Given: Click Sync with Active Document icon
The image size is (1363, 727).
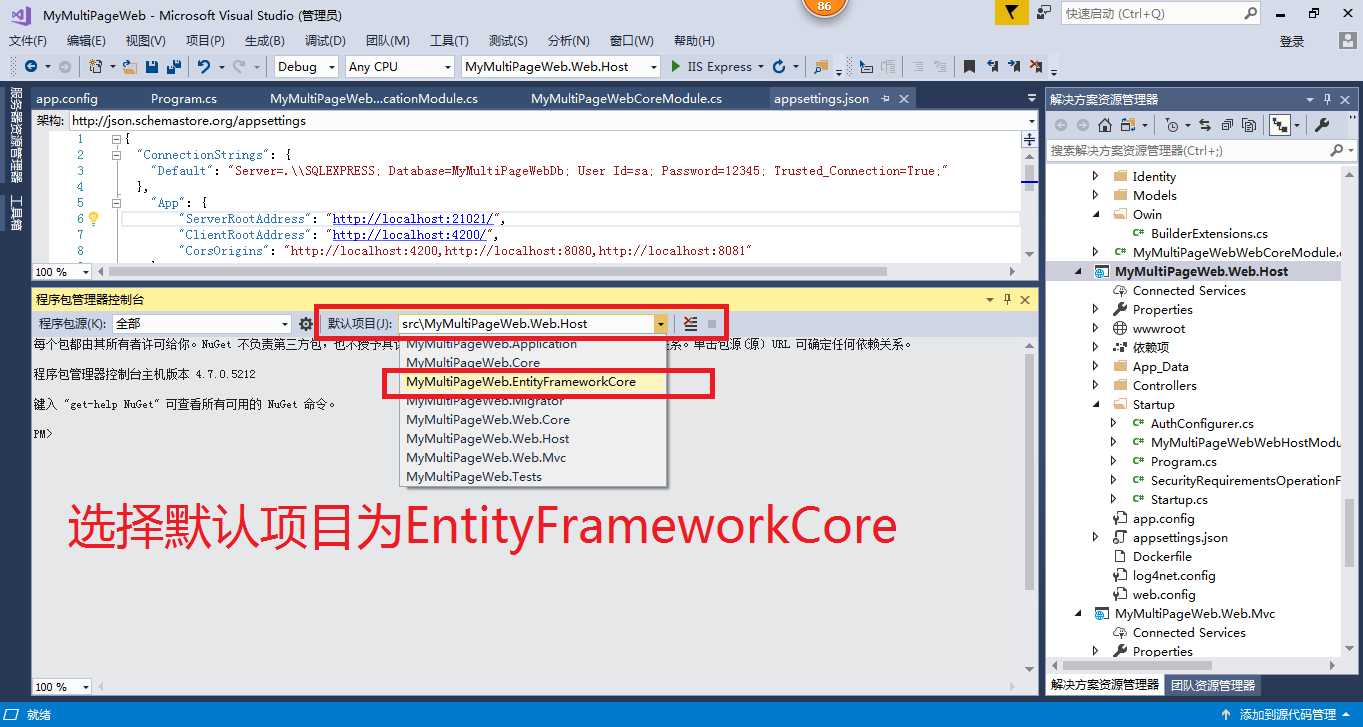Looking at the screenshot, I should (x=1204, y=125).
